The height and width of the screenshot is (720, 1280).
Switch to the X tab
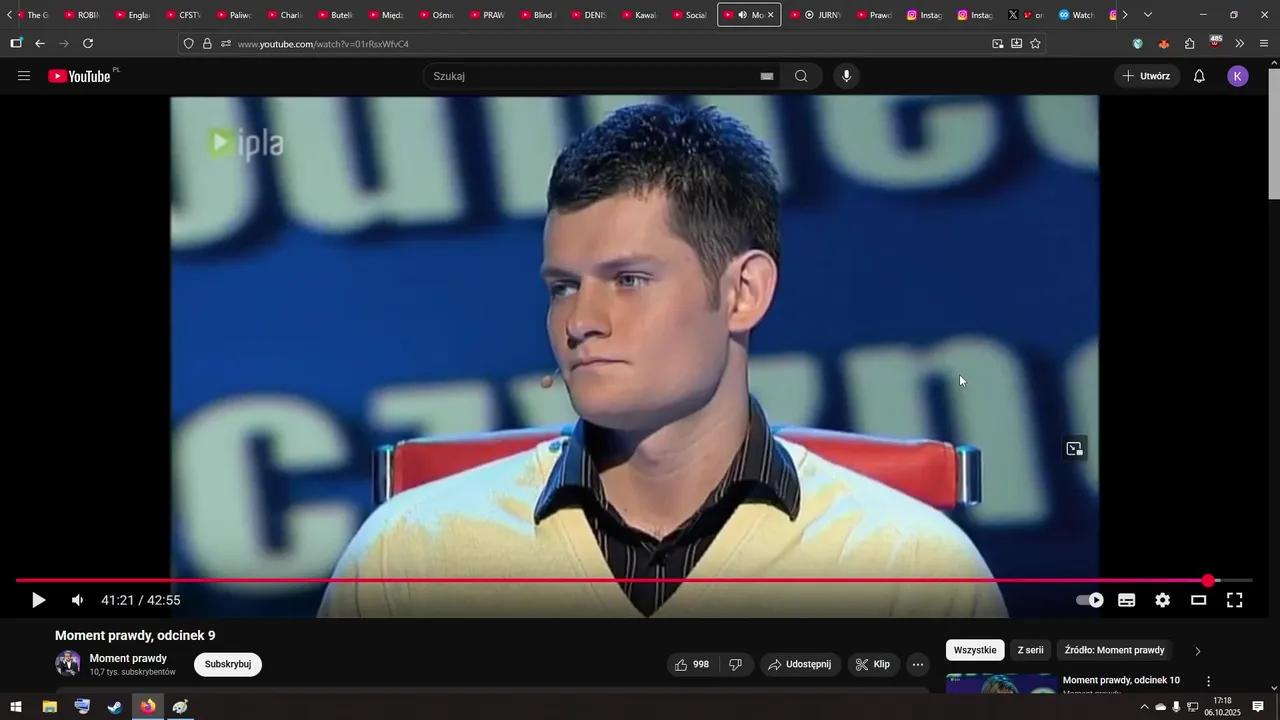(1026, 15)
